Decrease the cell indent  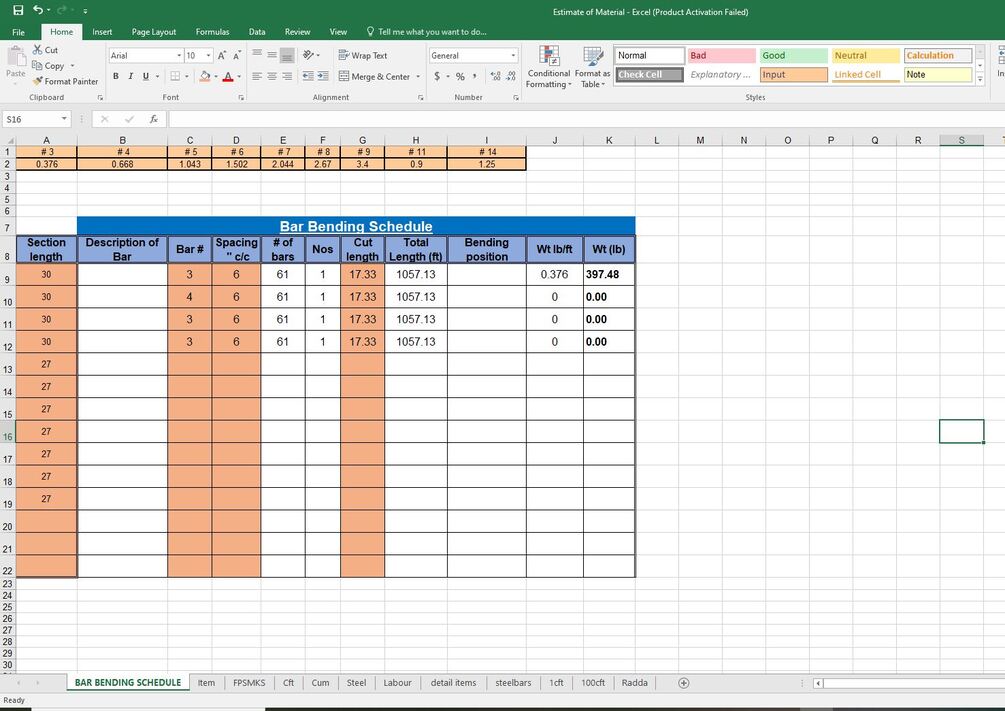[308, 76]
